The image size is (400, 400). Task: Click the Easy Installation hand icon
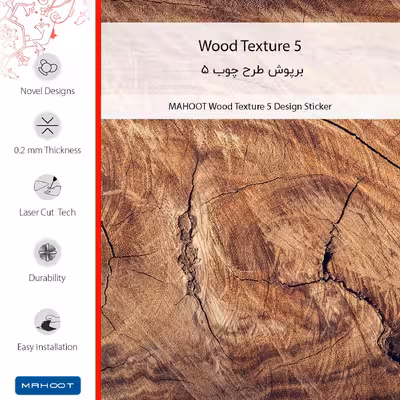(x=47, y=321)
